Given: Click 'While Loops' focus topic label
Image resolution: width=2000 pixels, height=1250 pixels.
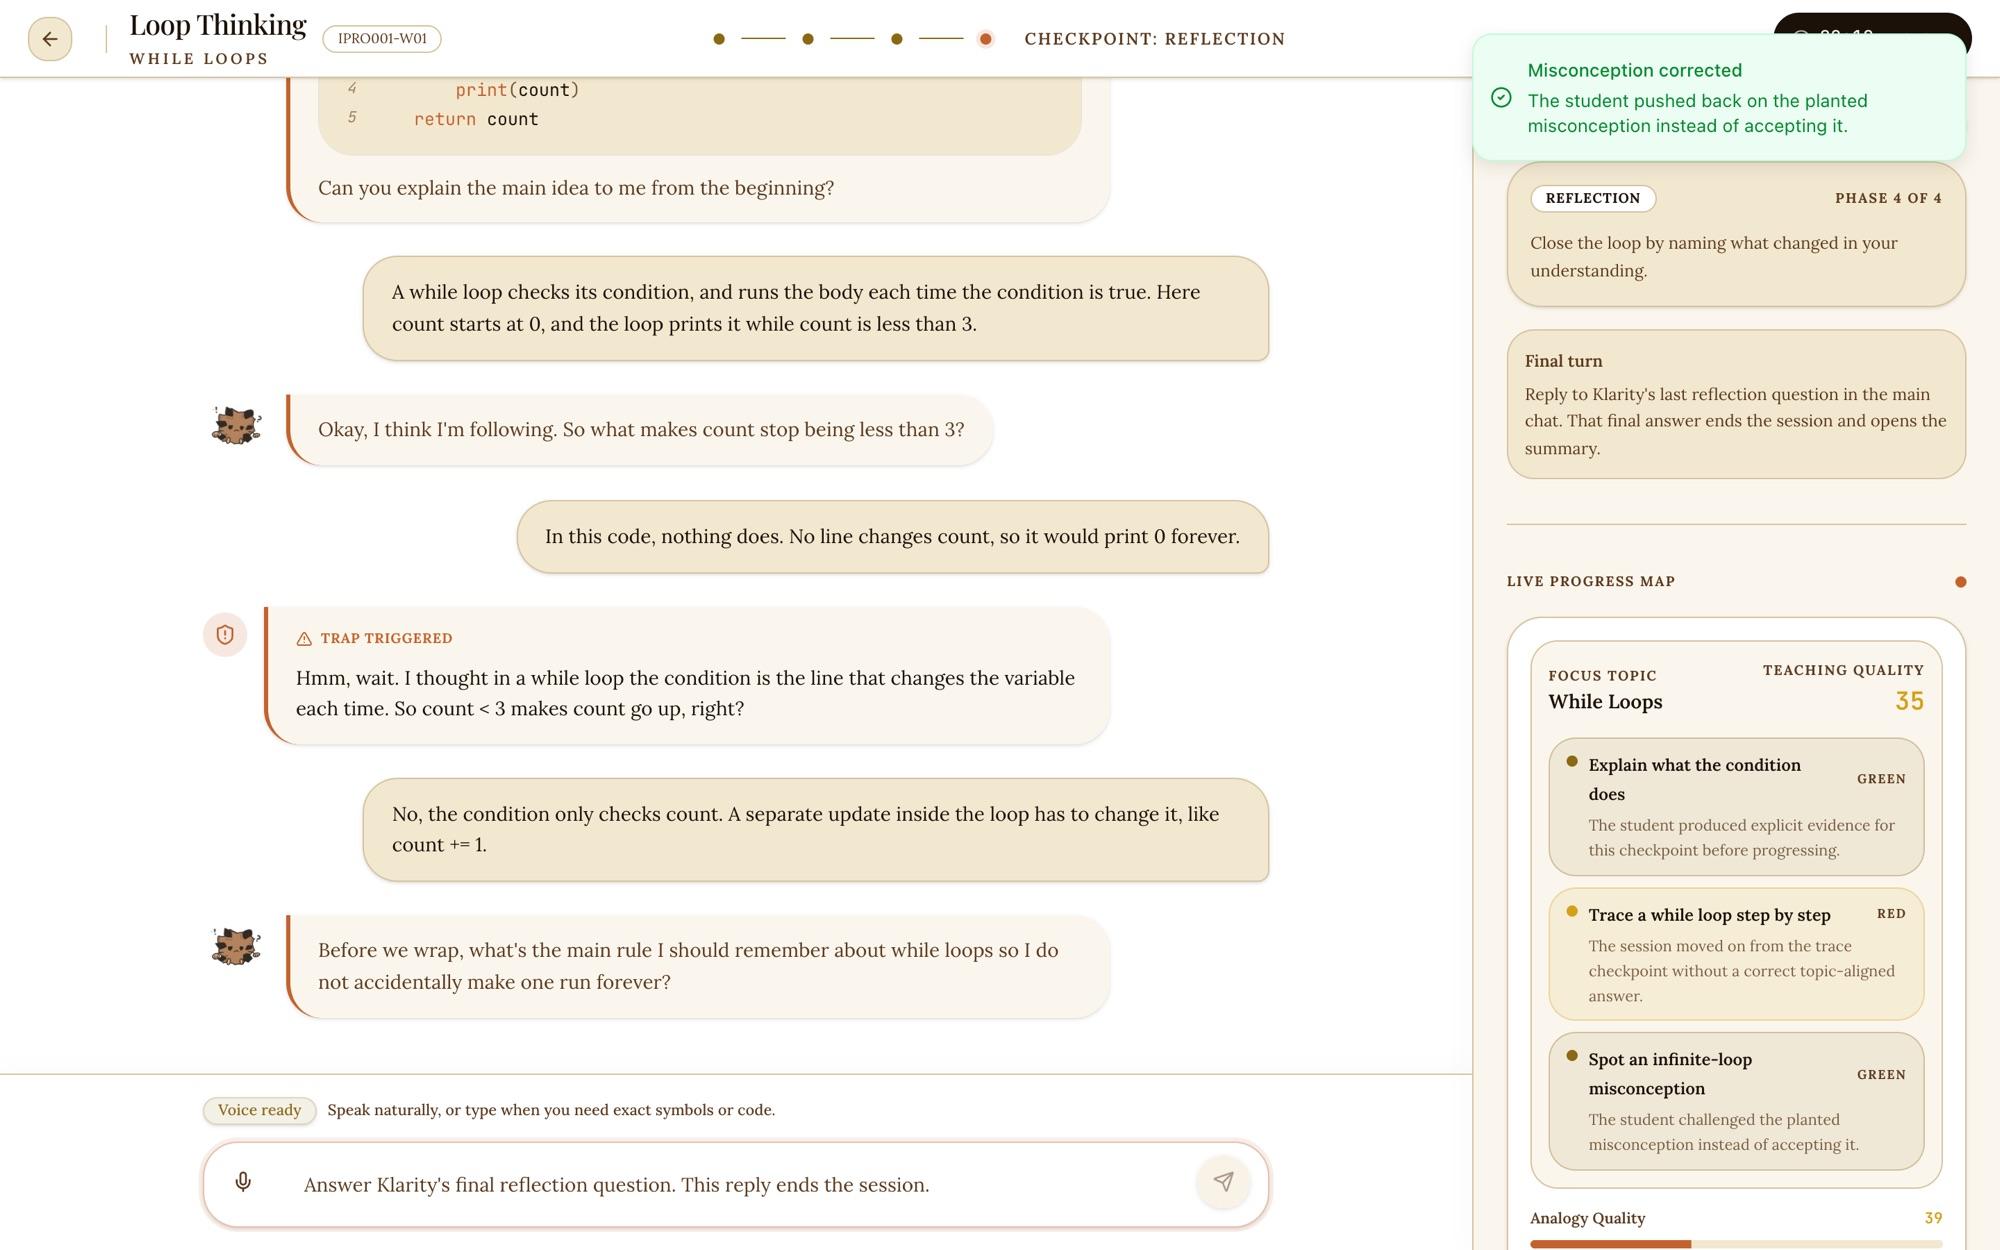Looking at the screenshot, I should tap(1605, 702).
